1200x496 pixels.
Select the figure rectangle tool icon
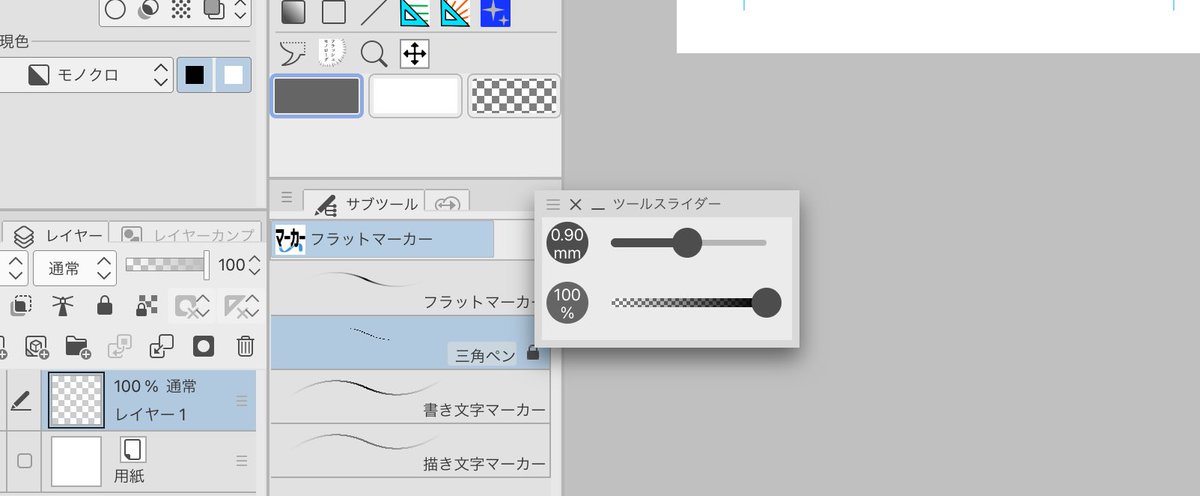pos(333,13)
